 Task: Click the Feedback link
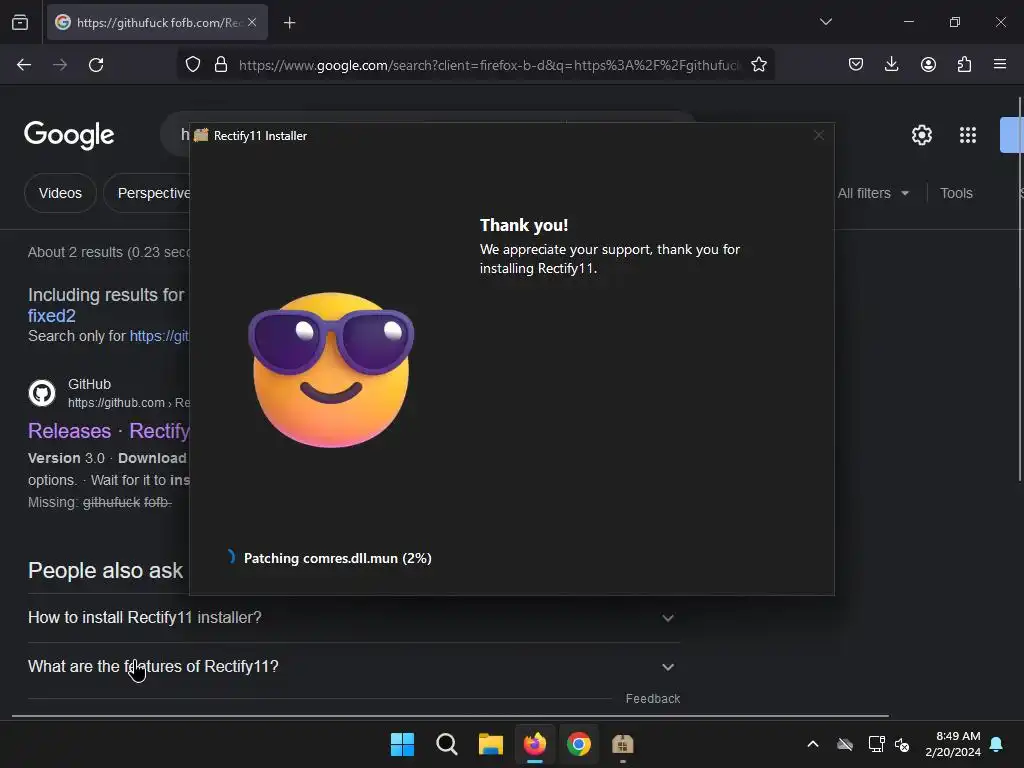point(652,699)
